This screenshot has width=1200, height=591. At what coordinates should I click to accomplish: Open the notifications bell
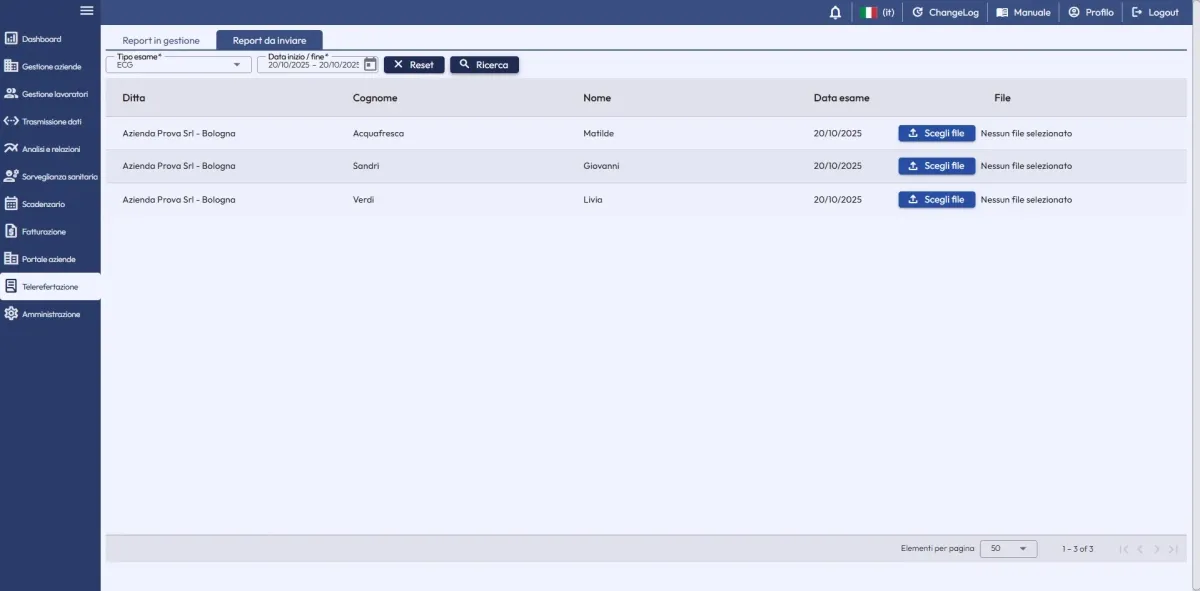tap(835, 12)
